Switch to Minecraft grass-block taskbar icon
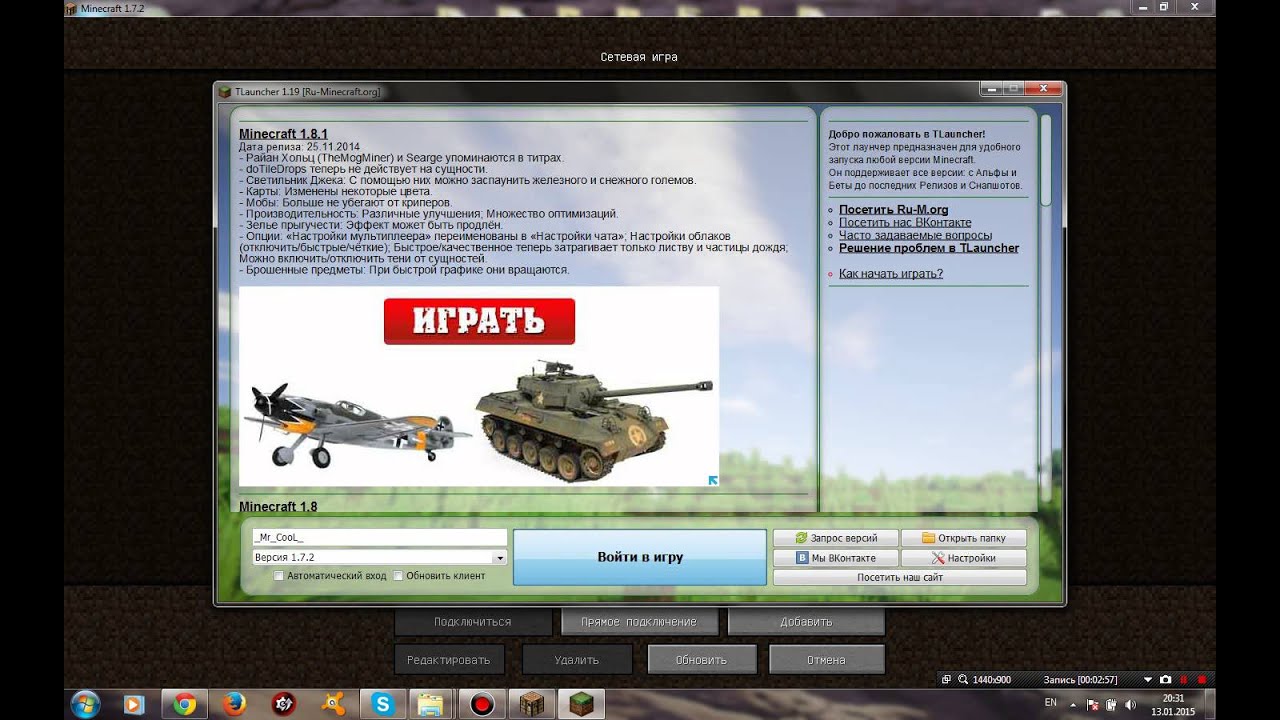This screenshot has height=720, width=1280. (x=581, y=704)
